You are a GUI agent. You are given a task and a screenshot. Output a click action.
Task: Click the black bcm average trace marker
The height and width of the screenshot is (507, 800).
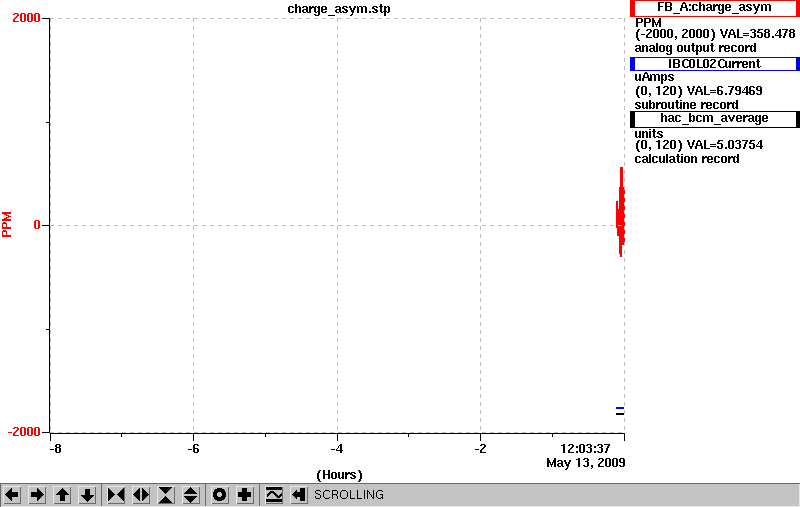620,414
